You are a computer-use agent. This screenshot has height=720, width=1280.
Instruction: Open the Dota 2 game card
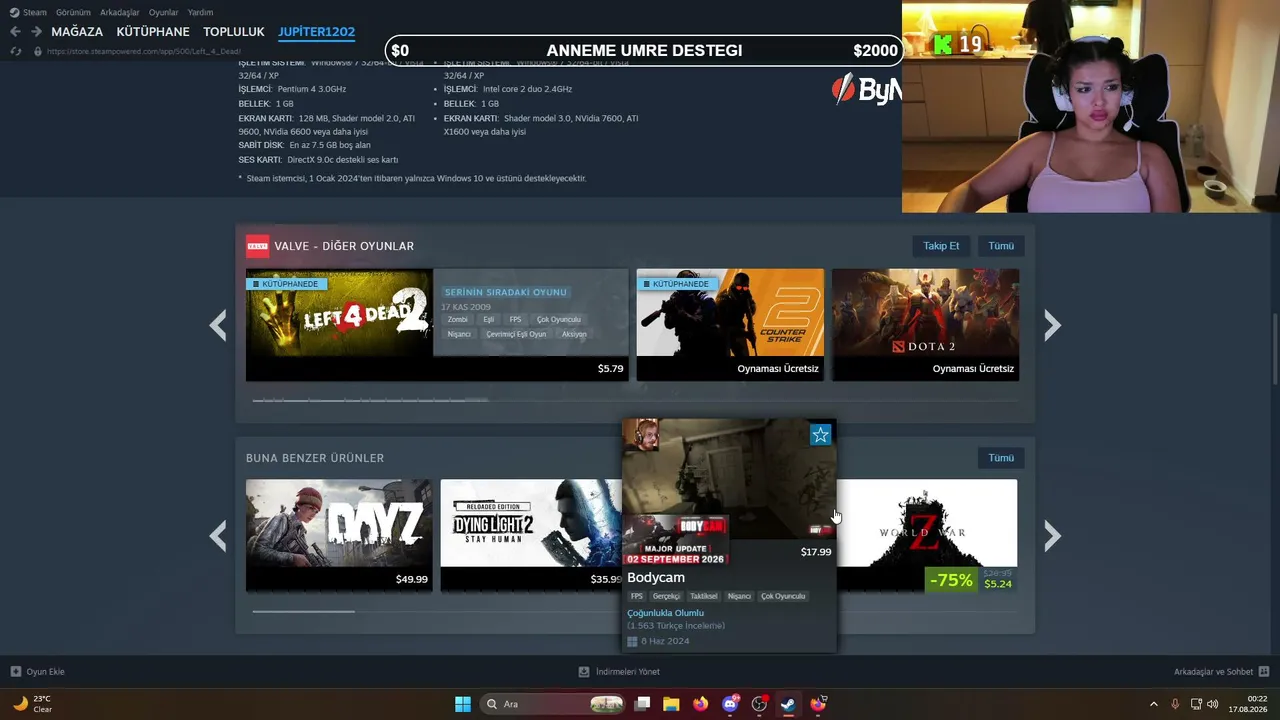pyautogui.click(x=925, y=325)
